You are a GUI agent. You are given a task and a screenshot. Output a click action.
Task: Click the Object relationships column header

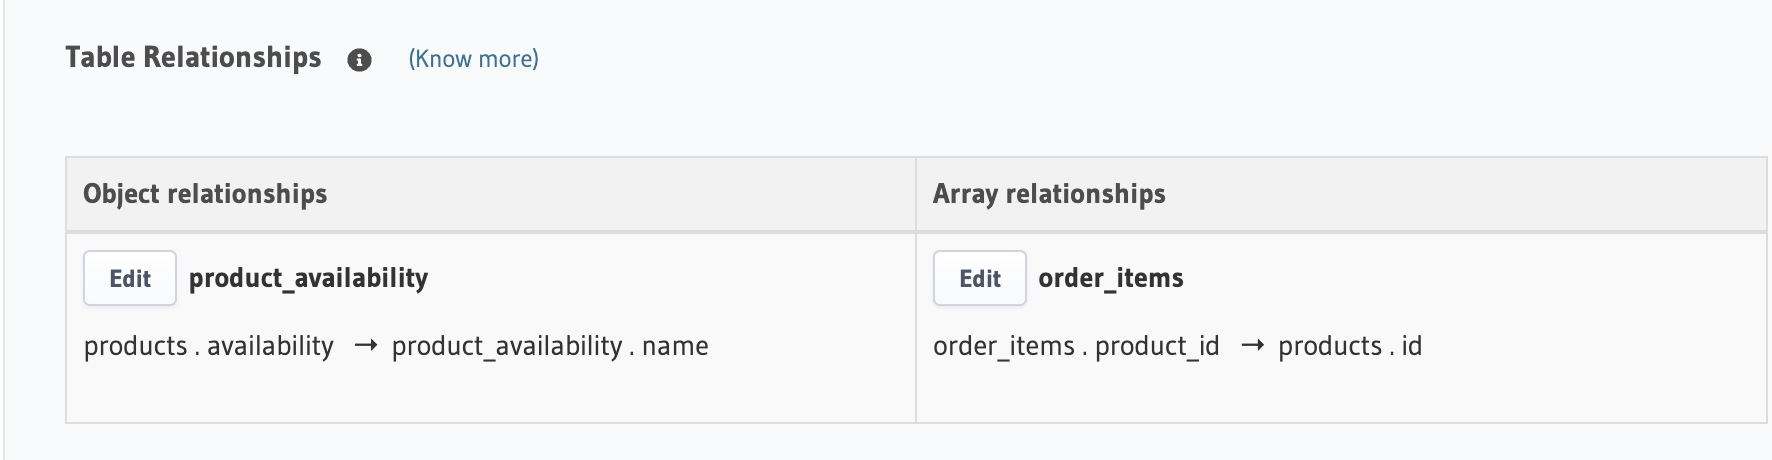[205, 194]
